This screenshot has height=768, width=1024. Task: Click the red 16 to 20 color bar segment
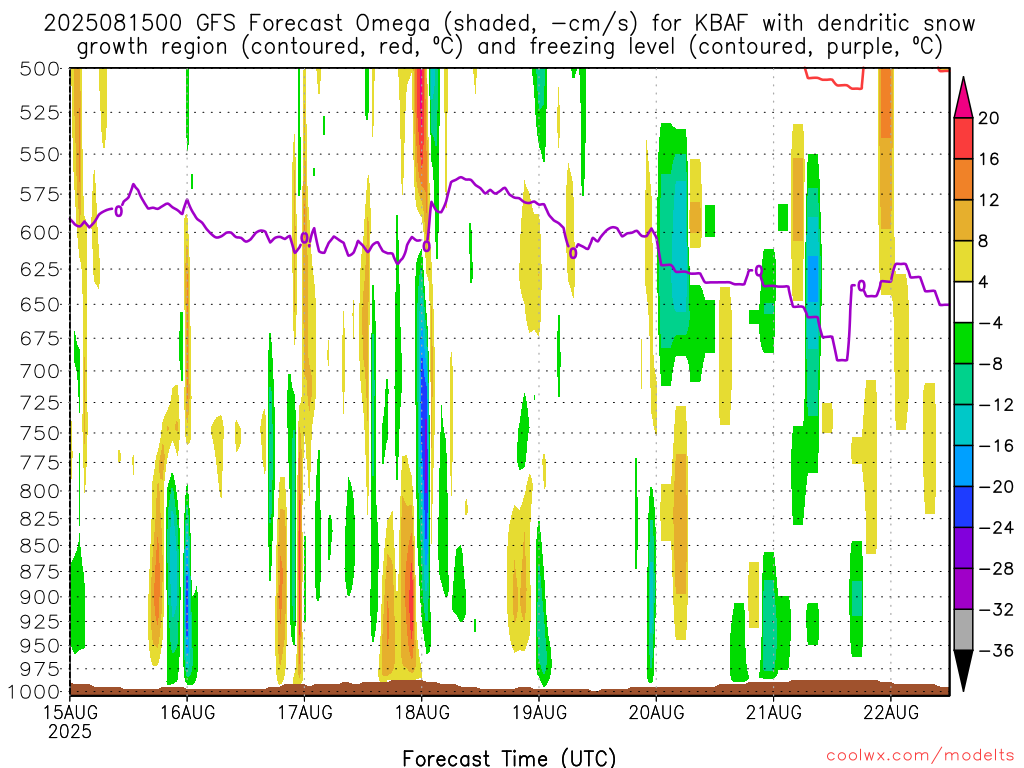pyautogui.click(x=963, y=138)
